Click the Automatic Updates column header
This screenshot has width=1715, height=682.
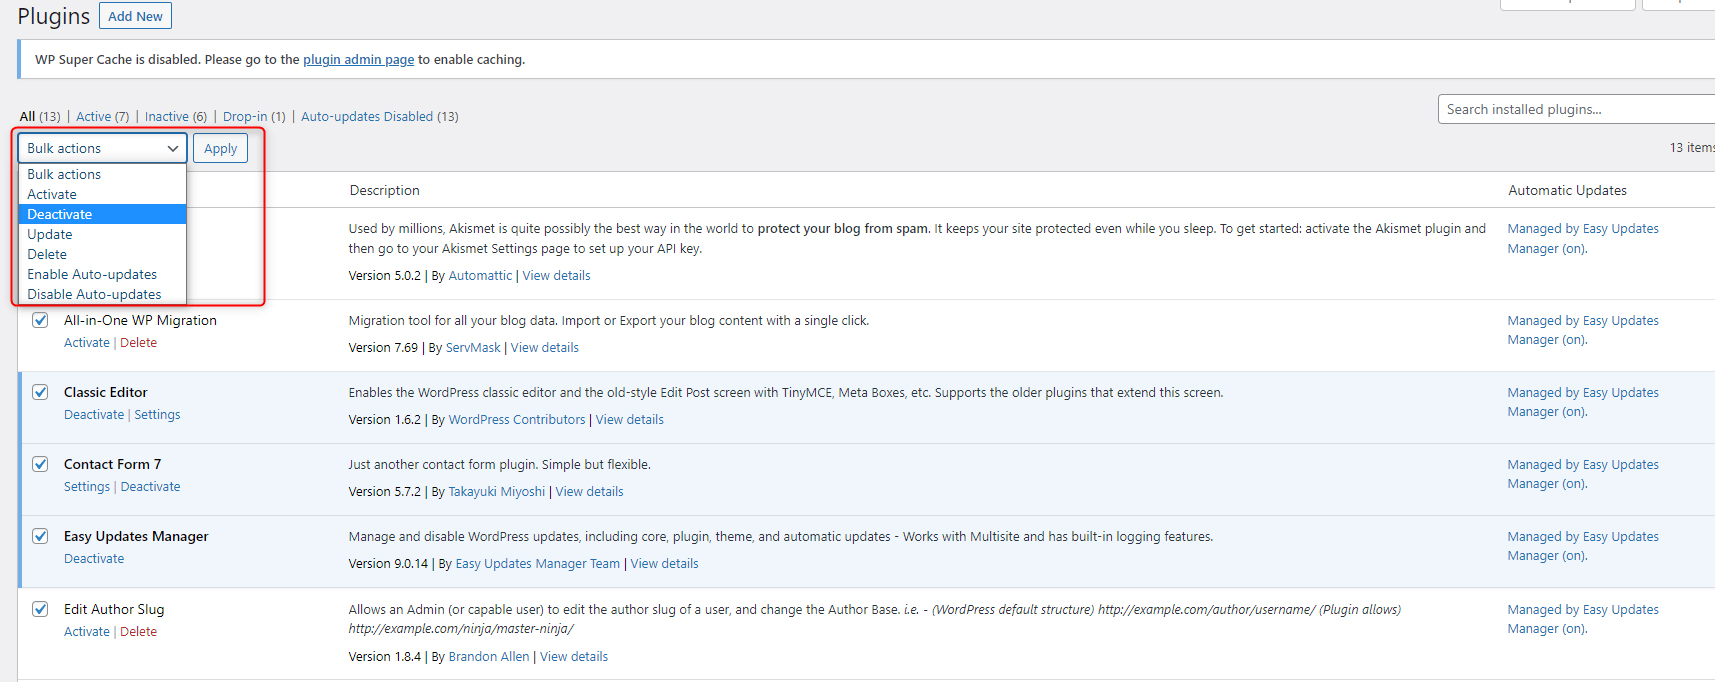(x=1567, y=190)
